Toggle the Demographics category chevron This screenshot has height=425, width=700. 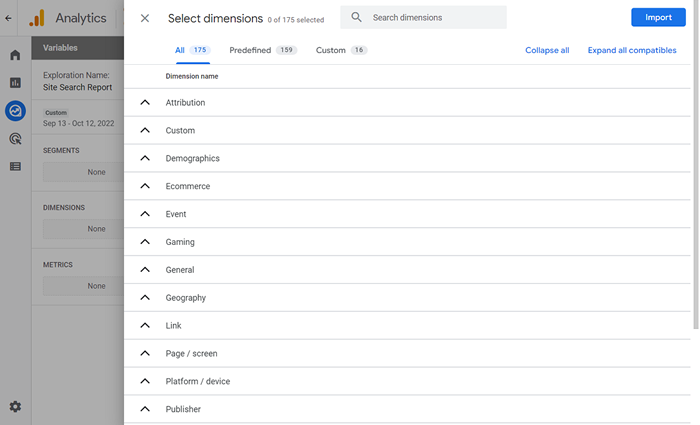pos(145,158)
